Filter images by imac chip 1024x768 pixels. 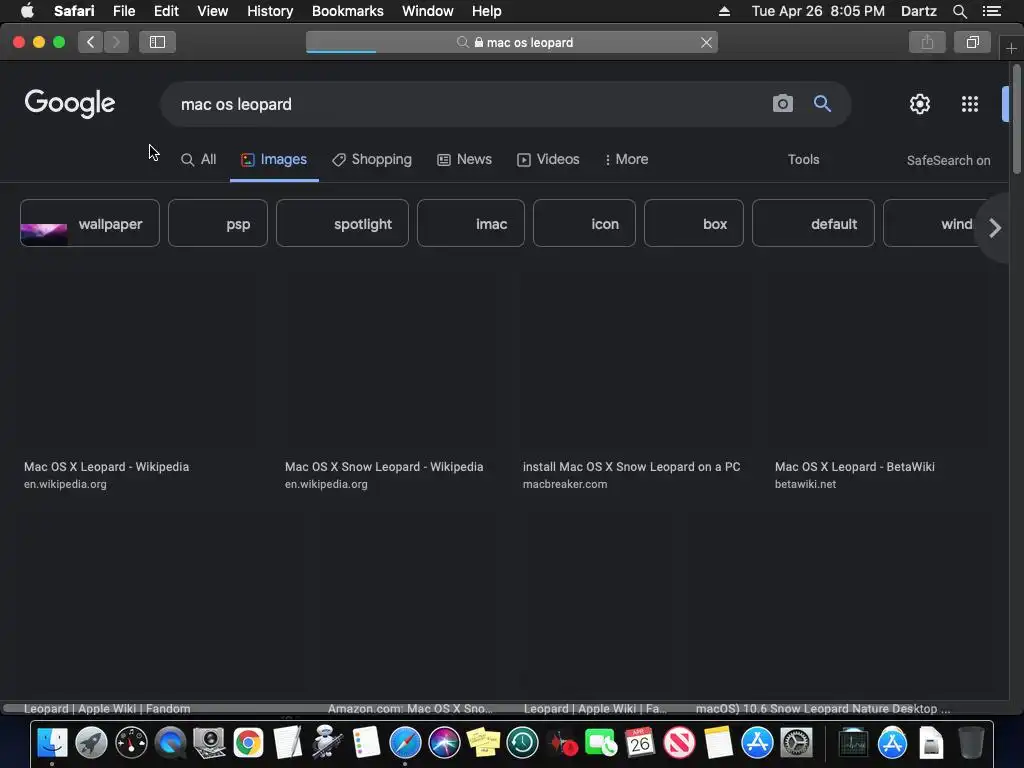(x=470, y=223)
